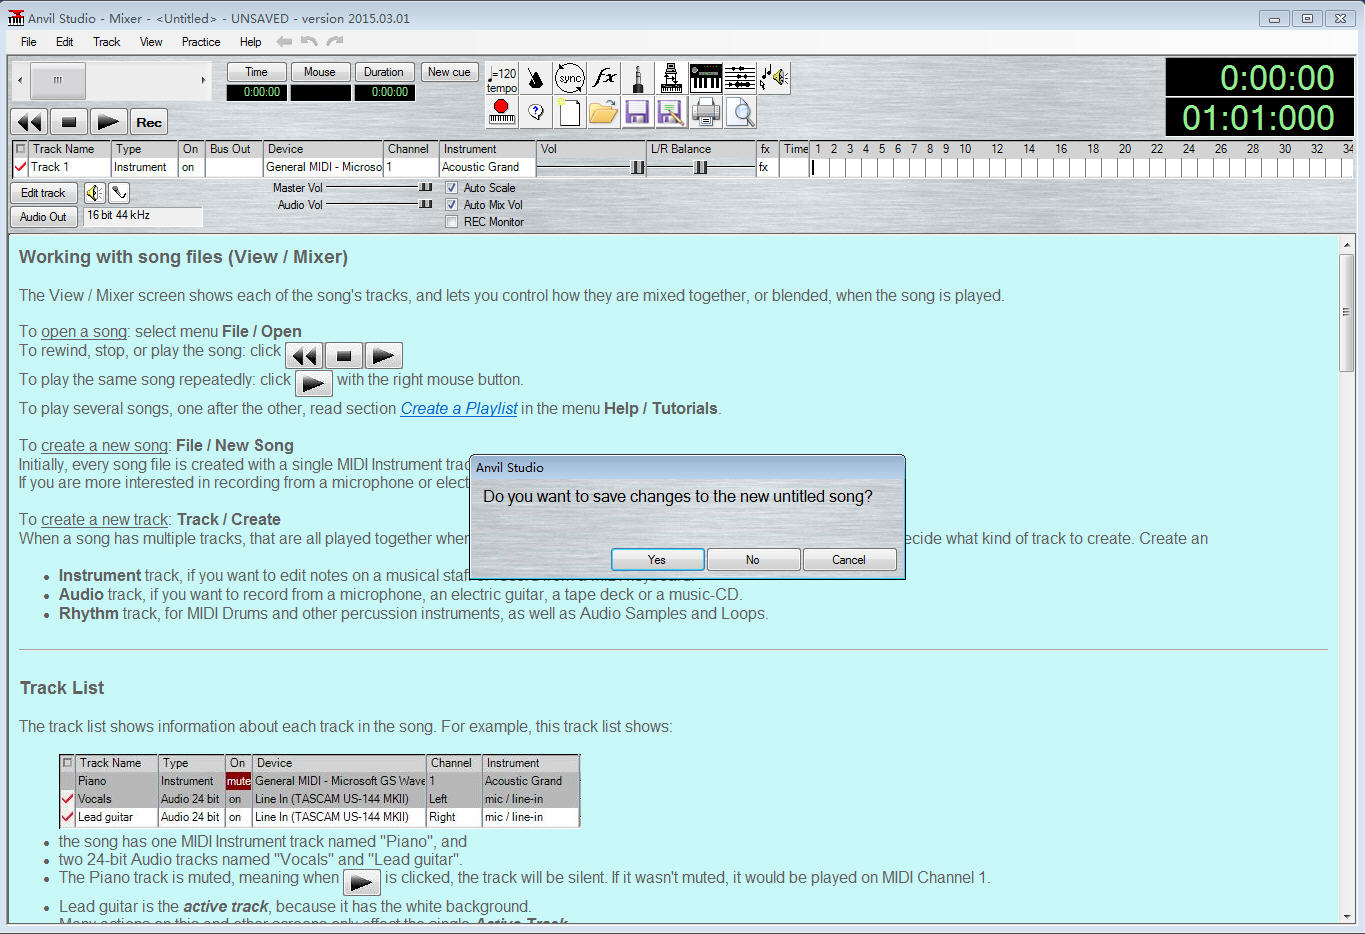Open print preview magnifier icon
This screenshot has height=934, width=1365.
tap(740, 113)
